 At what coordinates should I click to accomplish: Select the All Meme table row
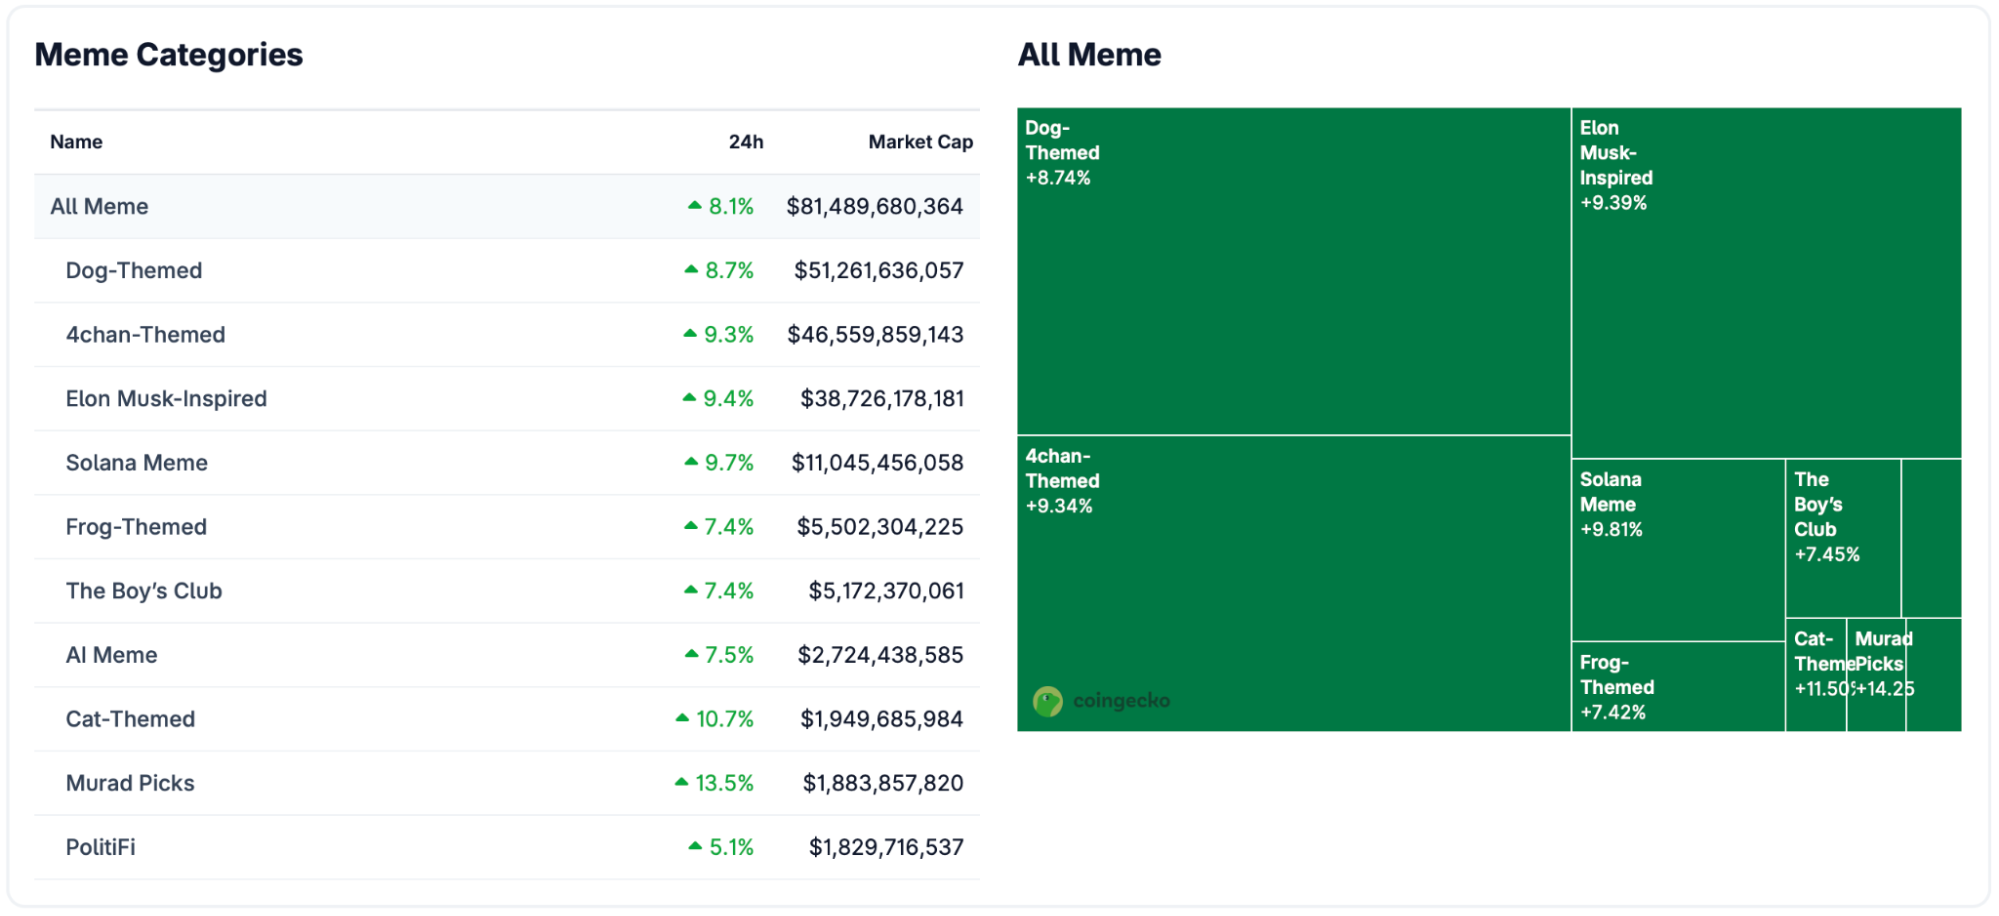coord(99,207)
